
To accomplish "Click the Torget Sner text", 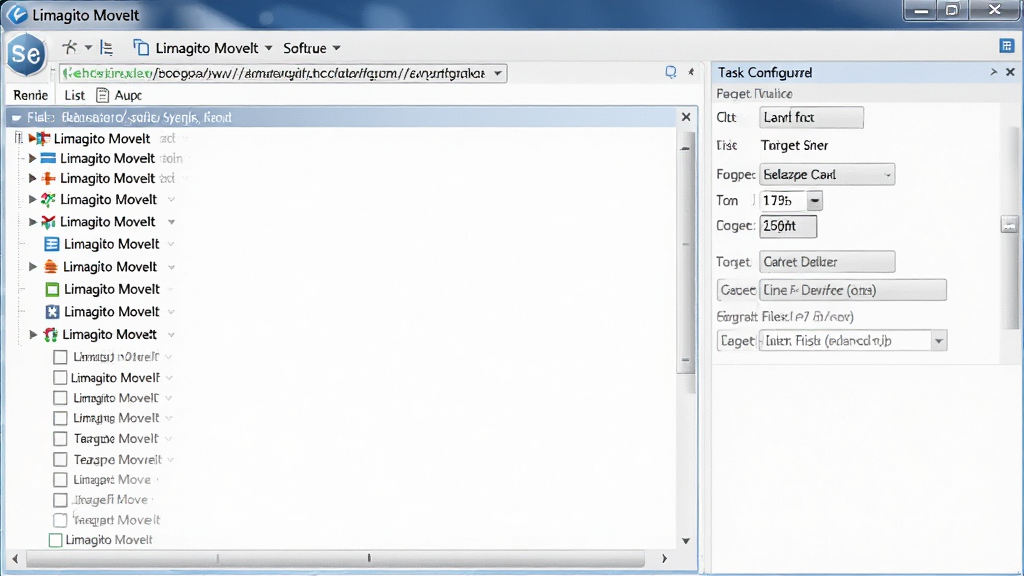I will (794, 146).
